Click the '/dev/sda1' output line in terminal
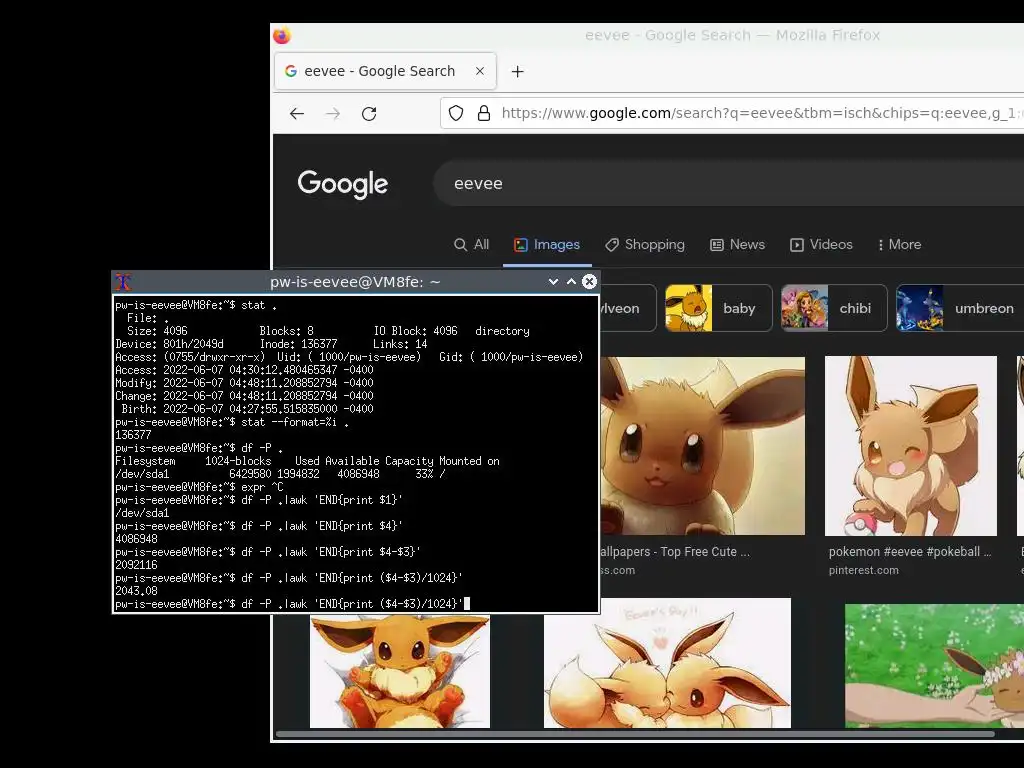The image size is (1024, 768). coord(142,513)
